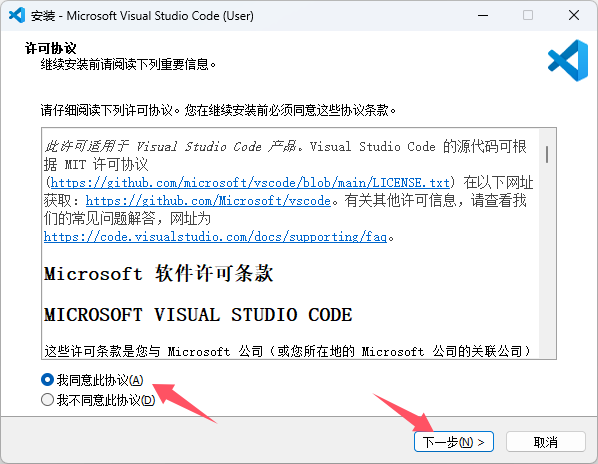Screen dimensions: 598x464
Task: Click the disabled maximize button
Action: 528,15
